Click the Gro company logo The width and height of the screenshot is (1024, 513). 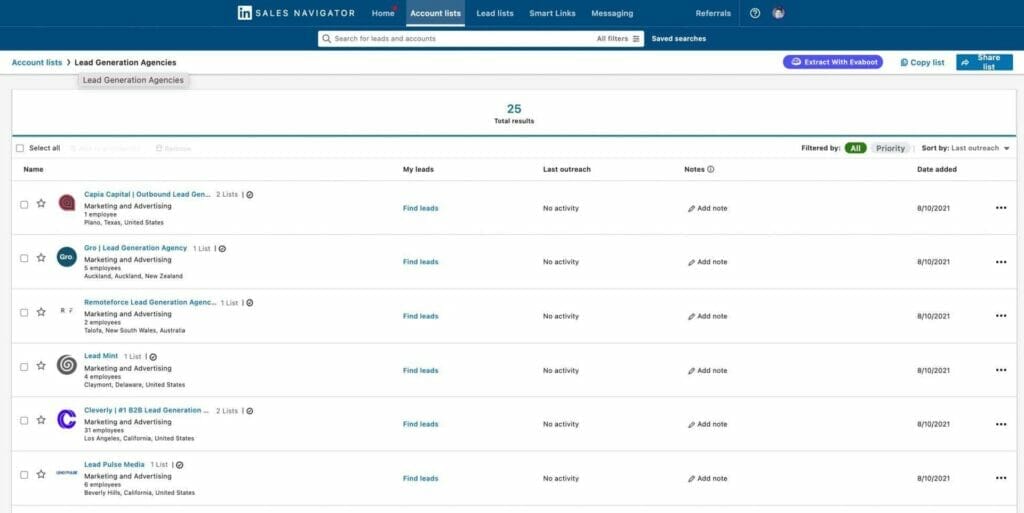click(x=67, y=257)
